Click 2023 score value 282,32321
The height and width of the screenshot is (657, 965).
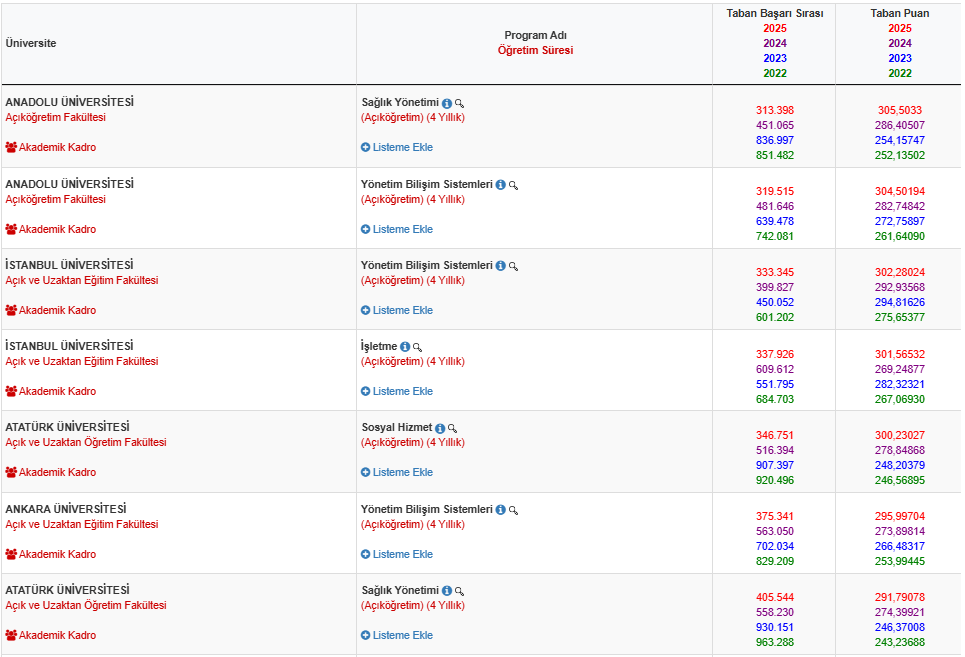[x=900, y=384]
